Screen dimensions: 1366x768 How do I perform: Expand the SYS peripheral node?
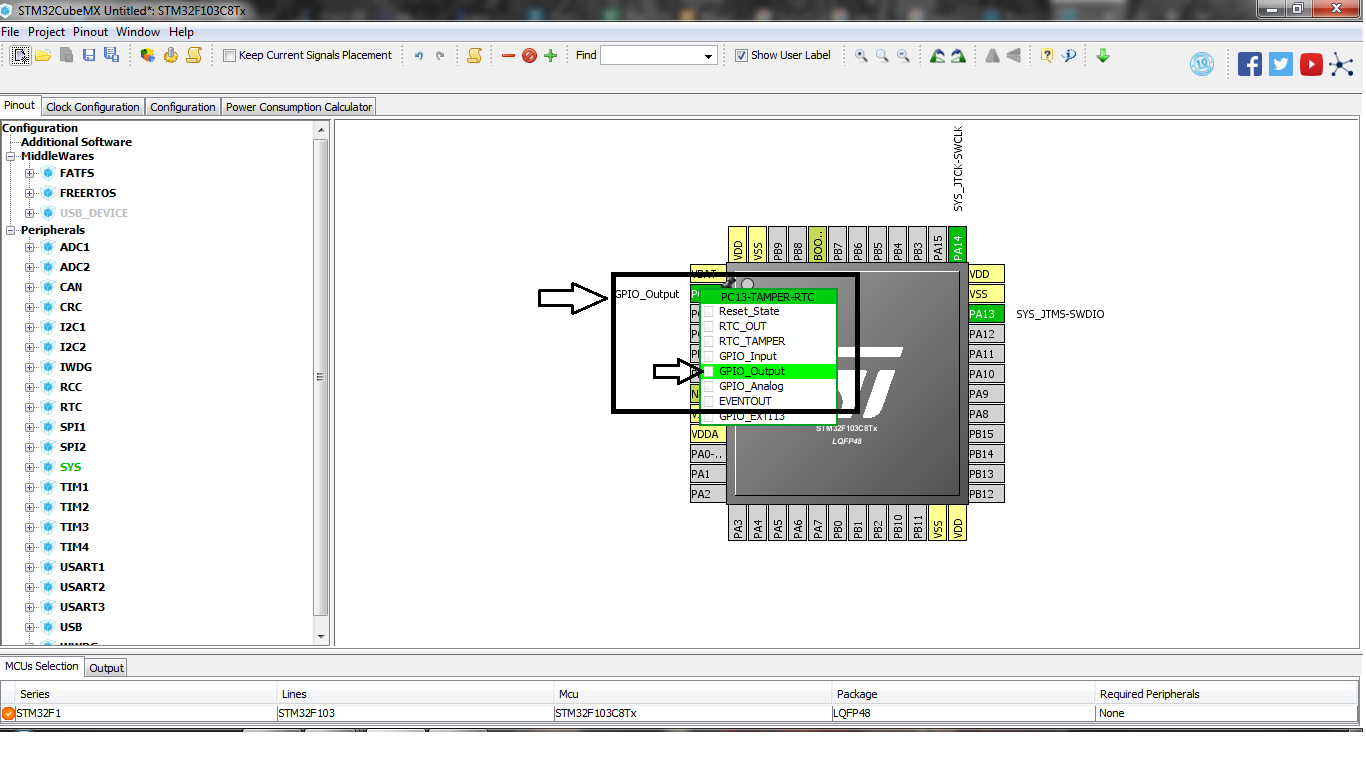pos(30,467)
